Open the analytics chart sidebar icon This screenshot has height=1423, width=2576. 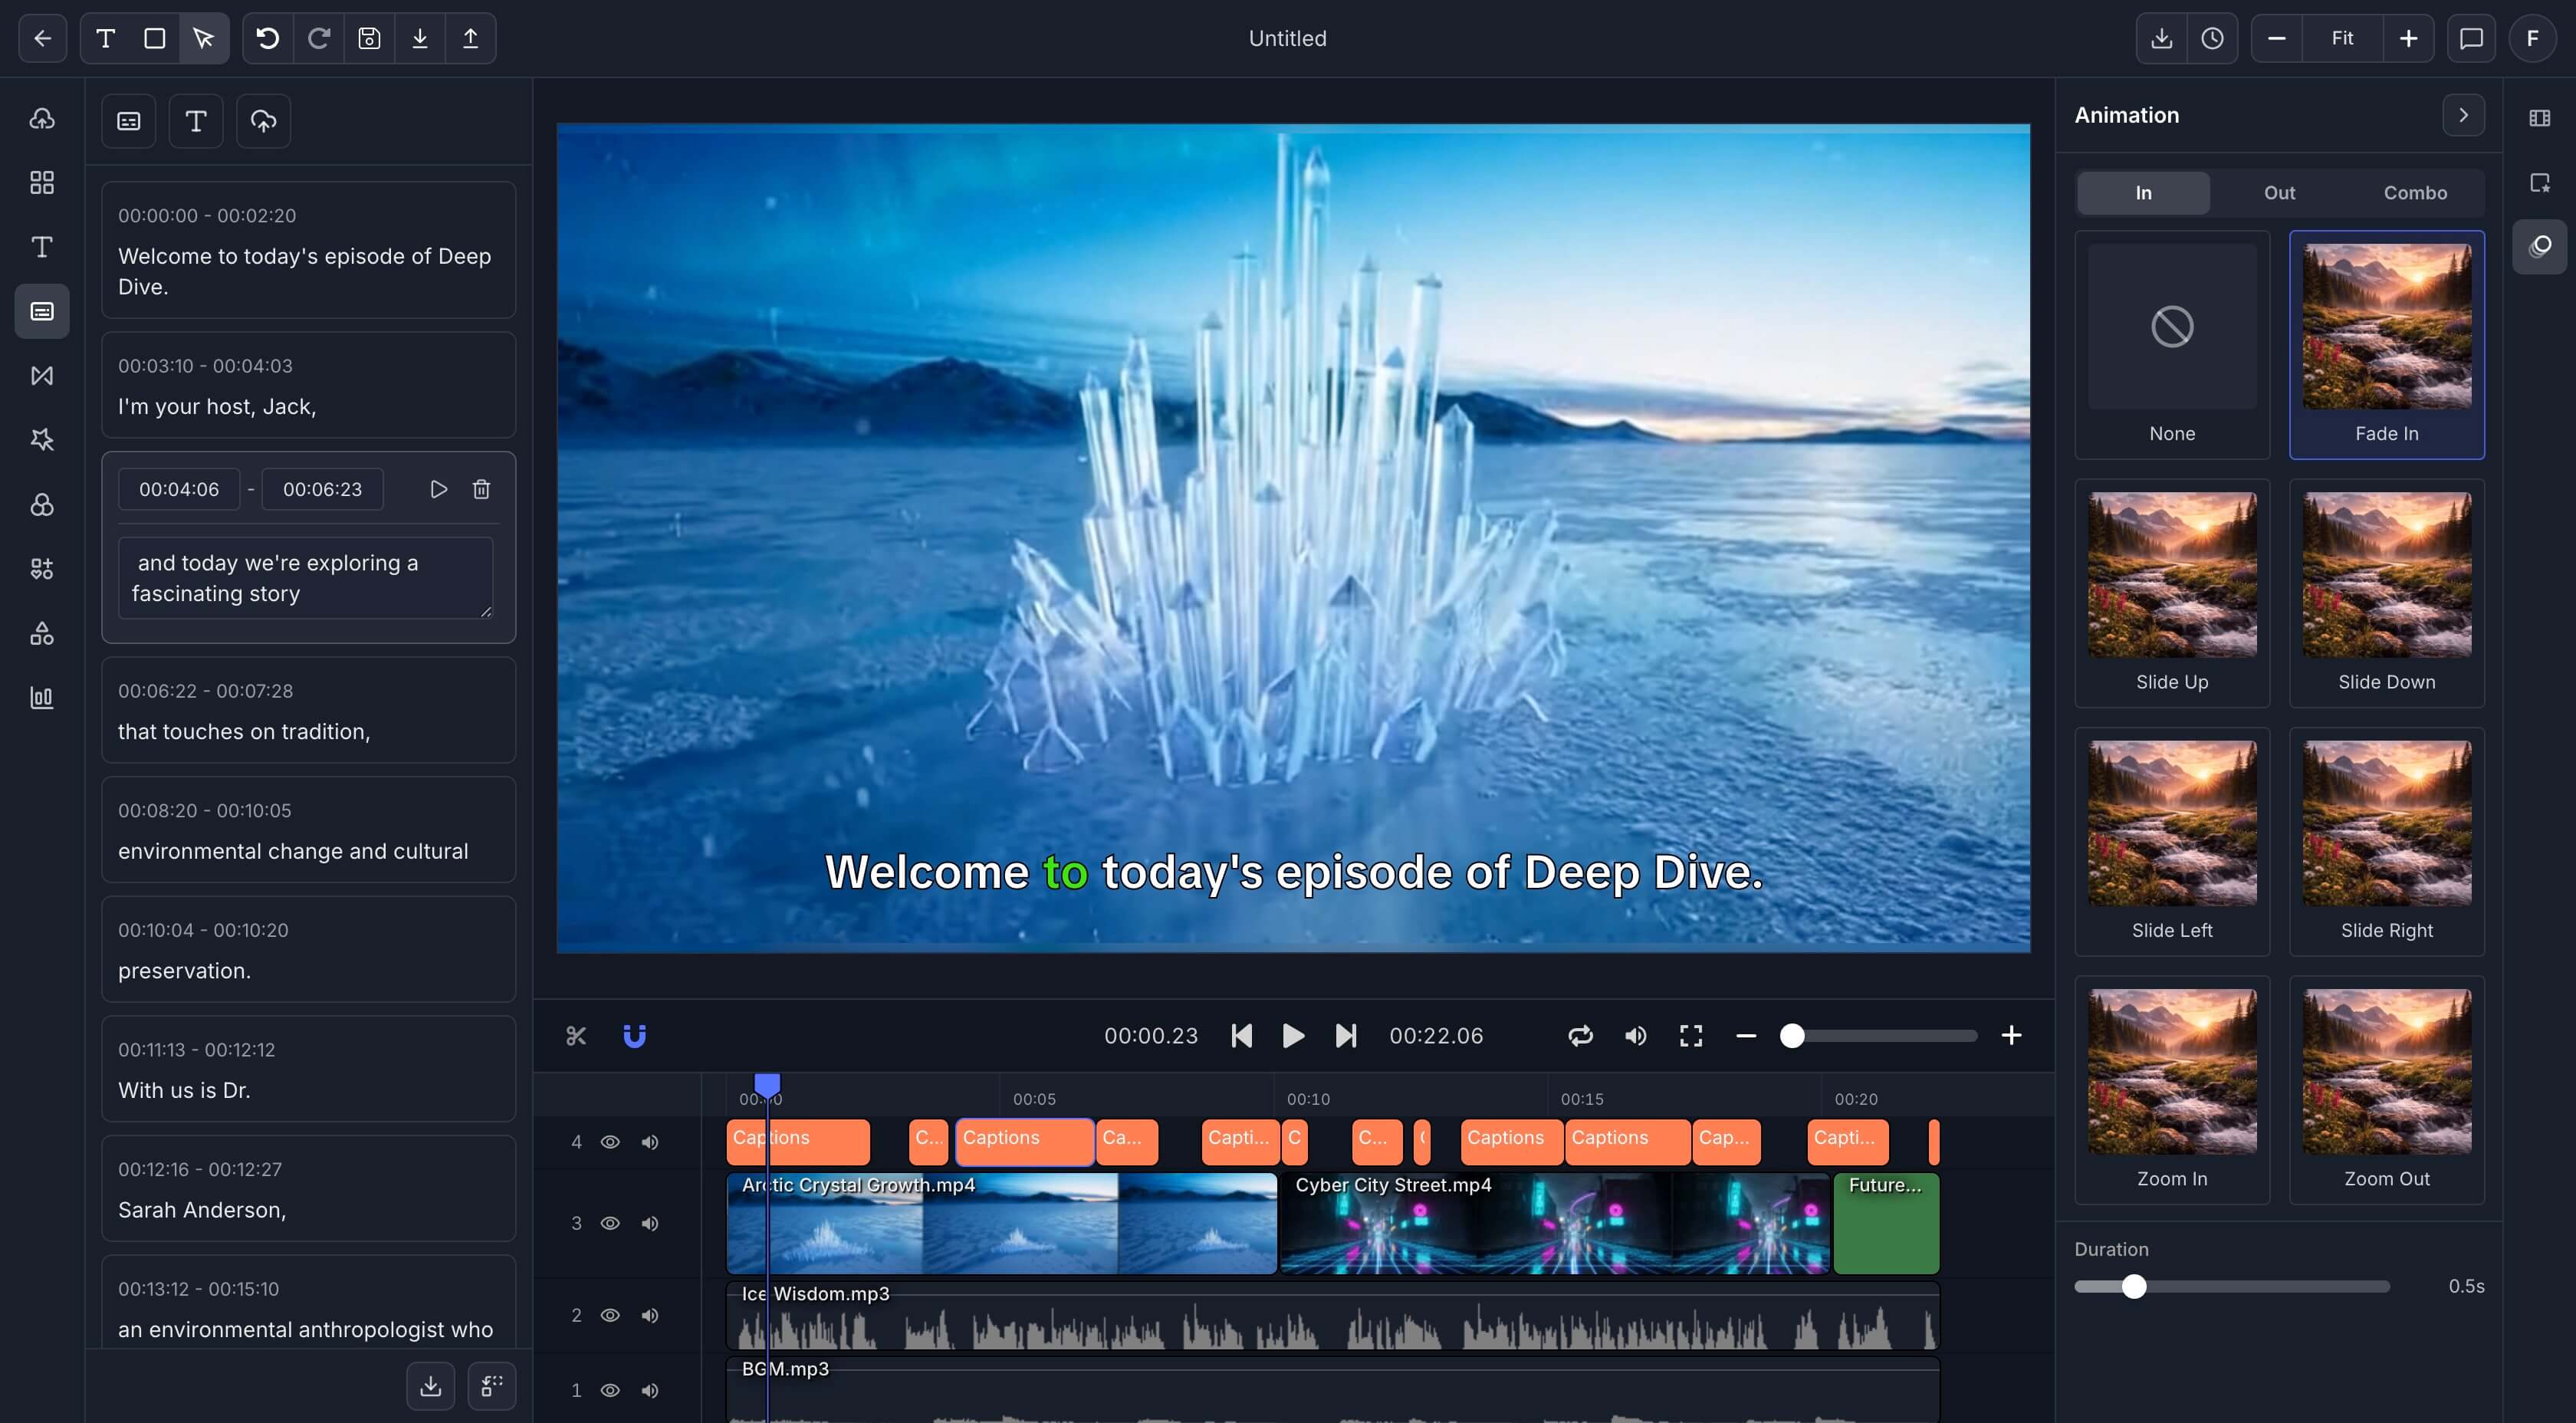point(42,697)
